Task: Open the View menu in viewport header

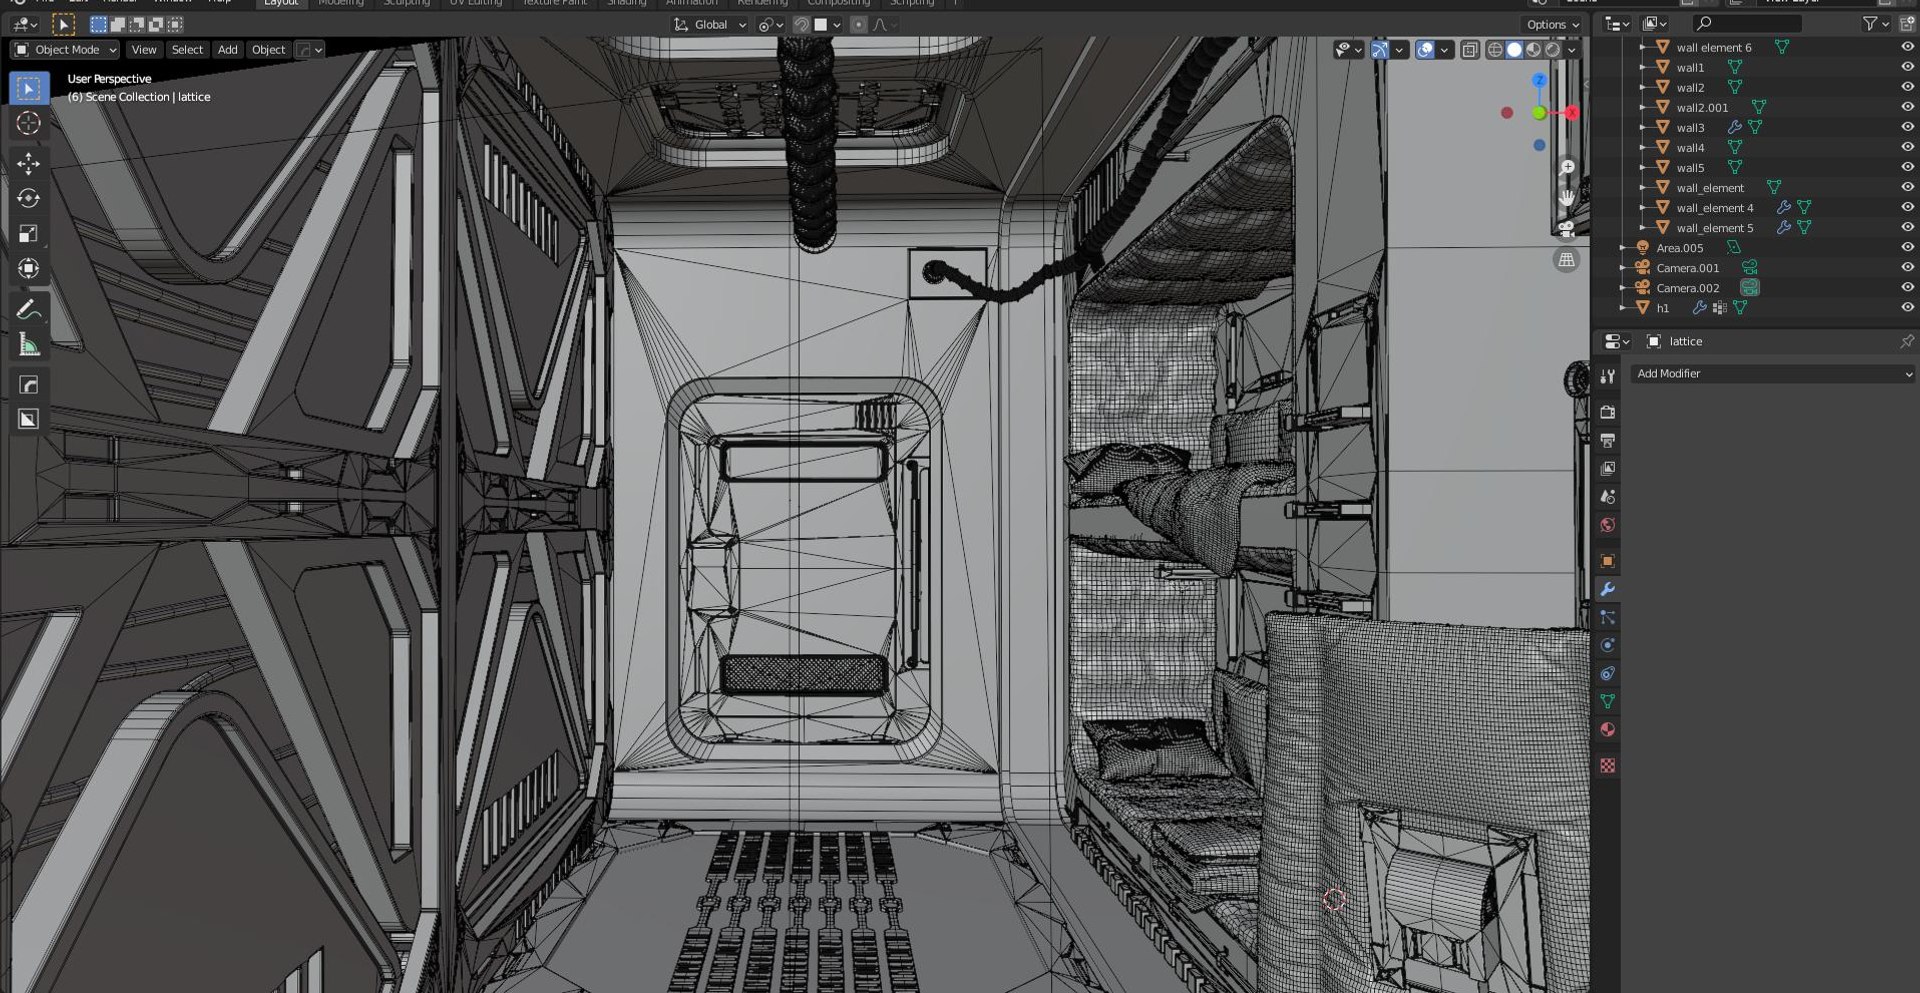Action: coord(144,50)
